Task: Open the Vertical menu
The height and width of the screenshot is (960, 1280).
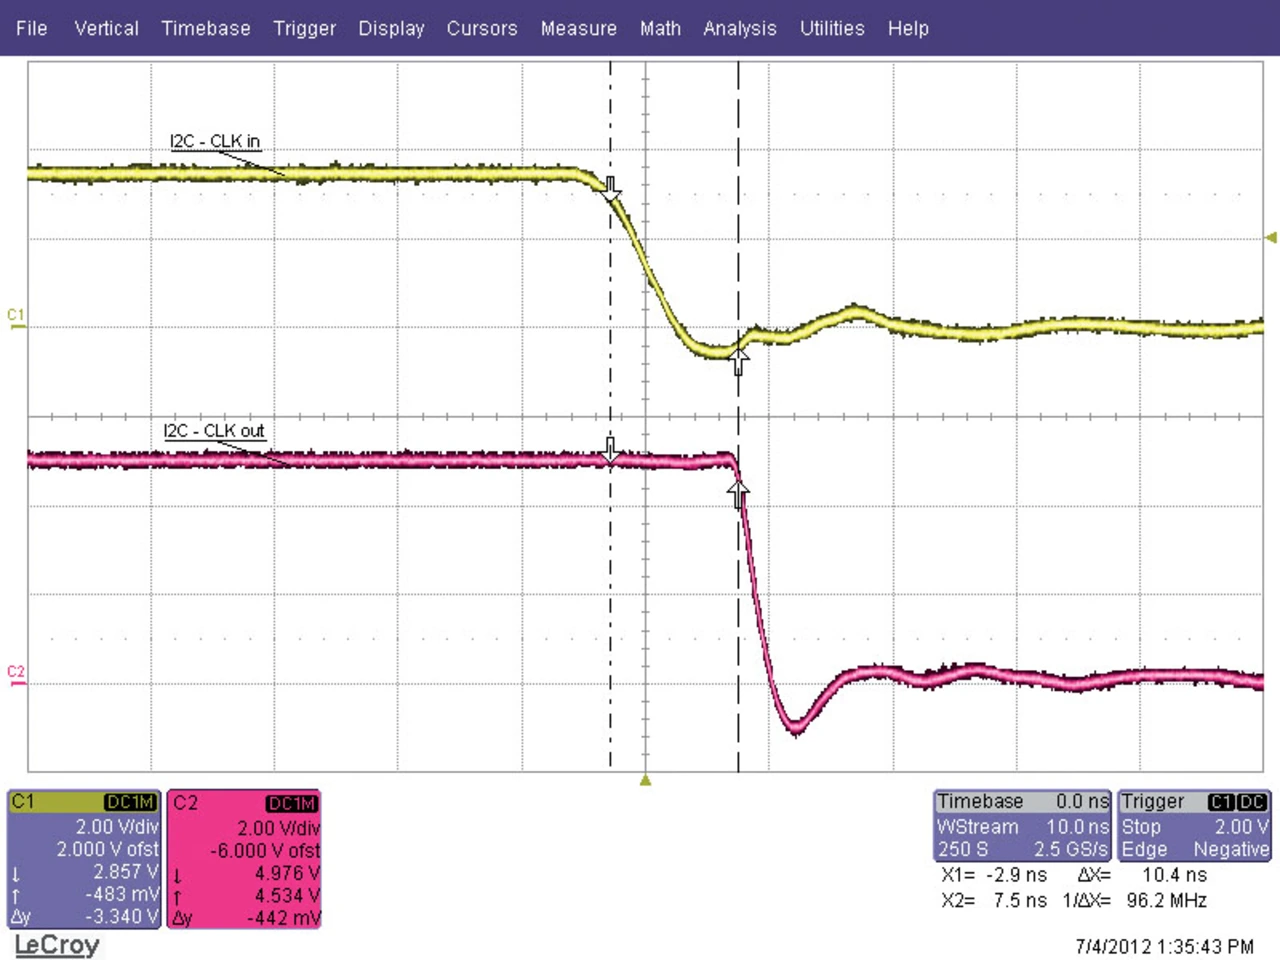Action: 106,28
